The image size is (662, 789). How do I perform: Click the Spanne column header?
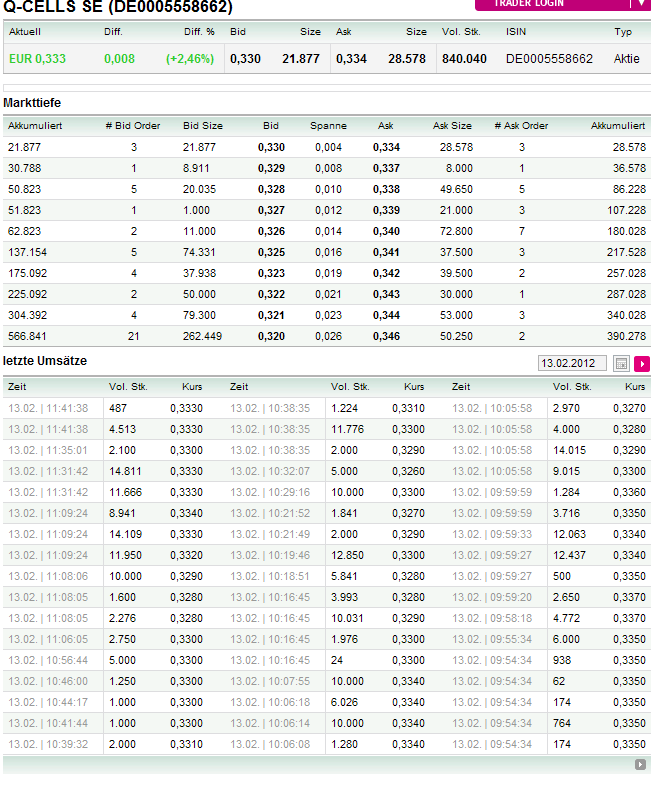coord(328,126)
